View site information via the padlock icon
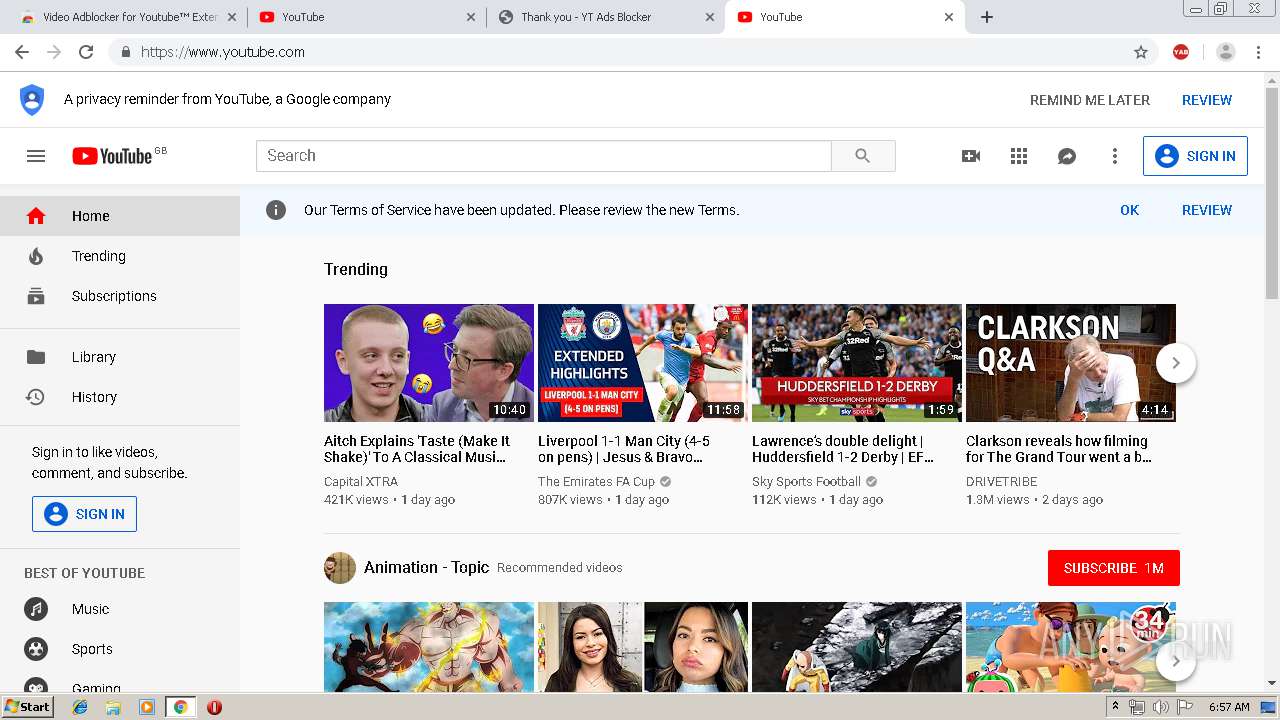The image size is (1280, 720). 125,52
